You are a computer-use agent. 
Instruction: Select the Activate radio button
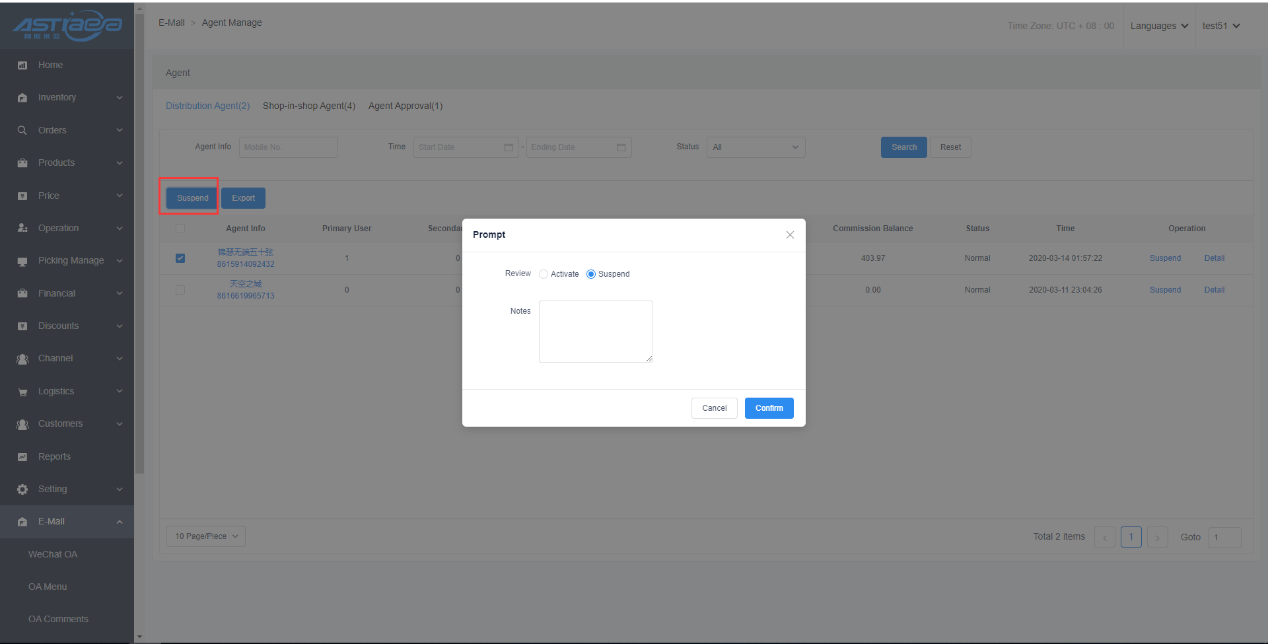pos(544,274)
